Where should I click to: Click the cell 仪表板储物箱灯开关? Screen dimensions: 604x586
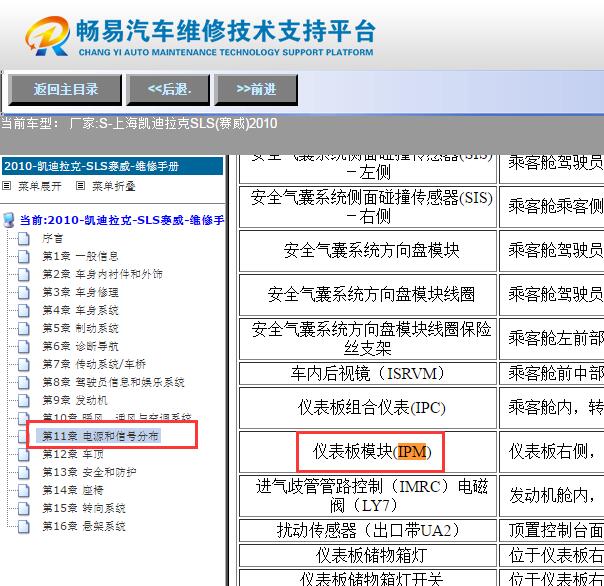(368, 578)
